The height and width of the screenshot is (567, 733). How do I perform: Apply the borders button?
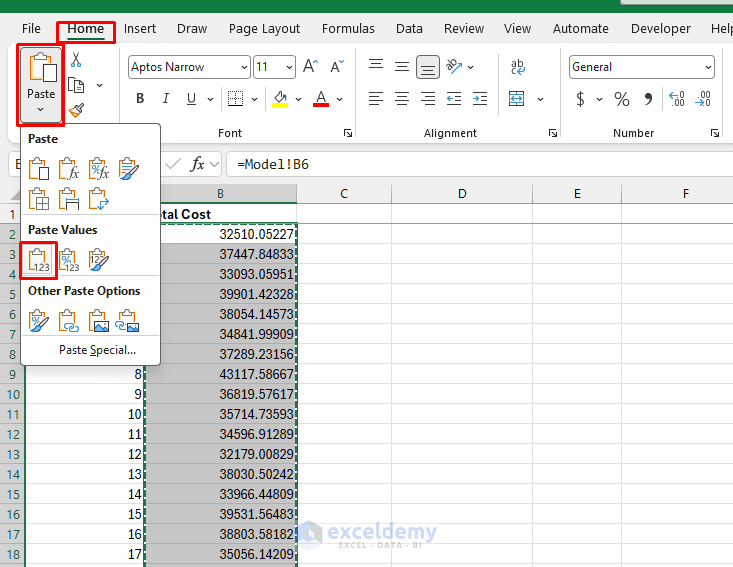click(236, 99)
